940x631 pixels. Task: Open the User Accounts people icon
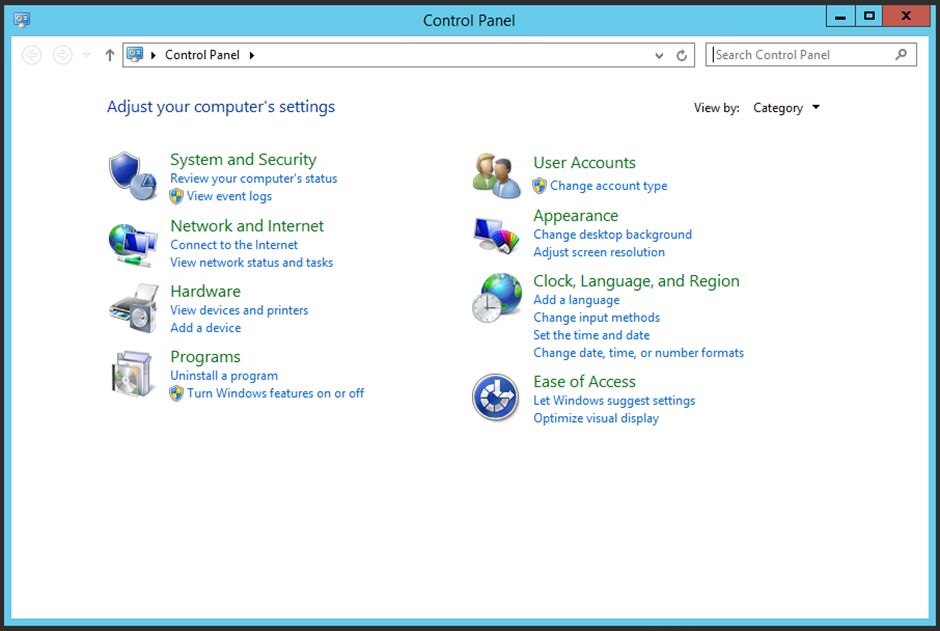click(x=496, y=176)
